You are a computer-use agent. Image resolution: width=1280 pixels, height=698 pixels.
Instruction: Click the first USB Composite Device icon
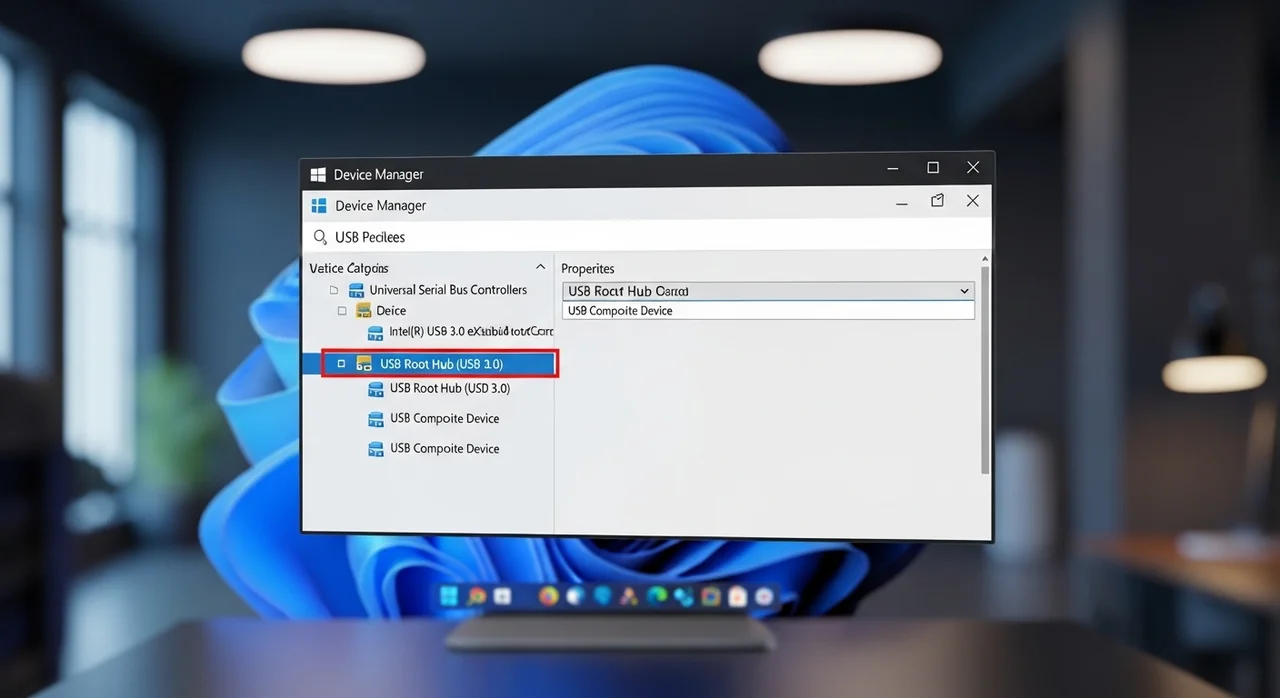click(x=376, y=419)
